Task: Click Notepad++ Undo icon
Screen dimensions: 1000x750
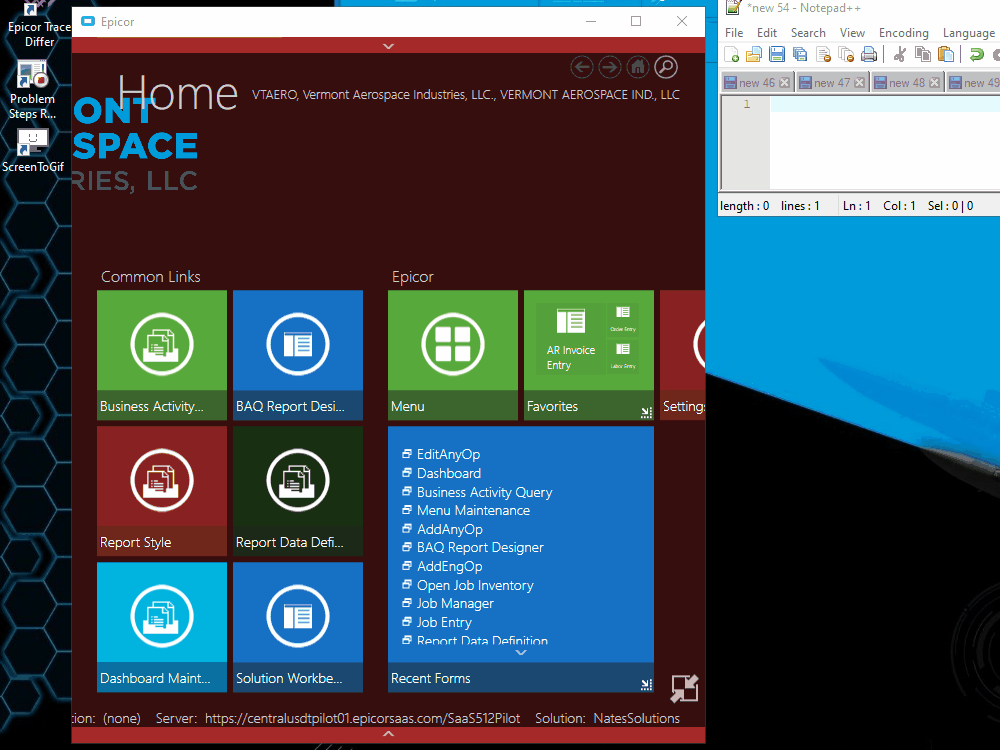Action: click(x=976, y=54)
